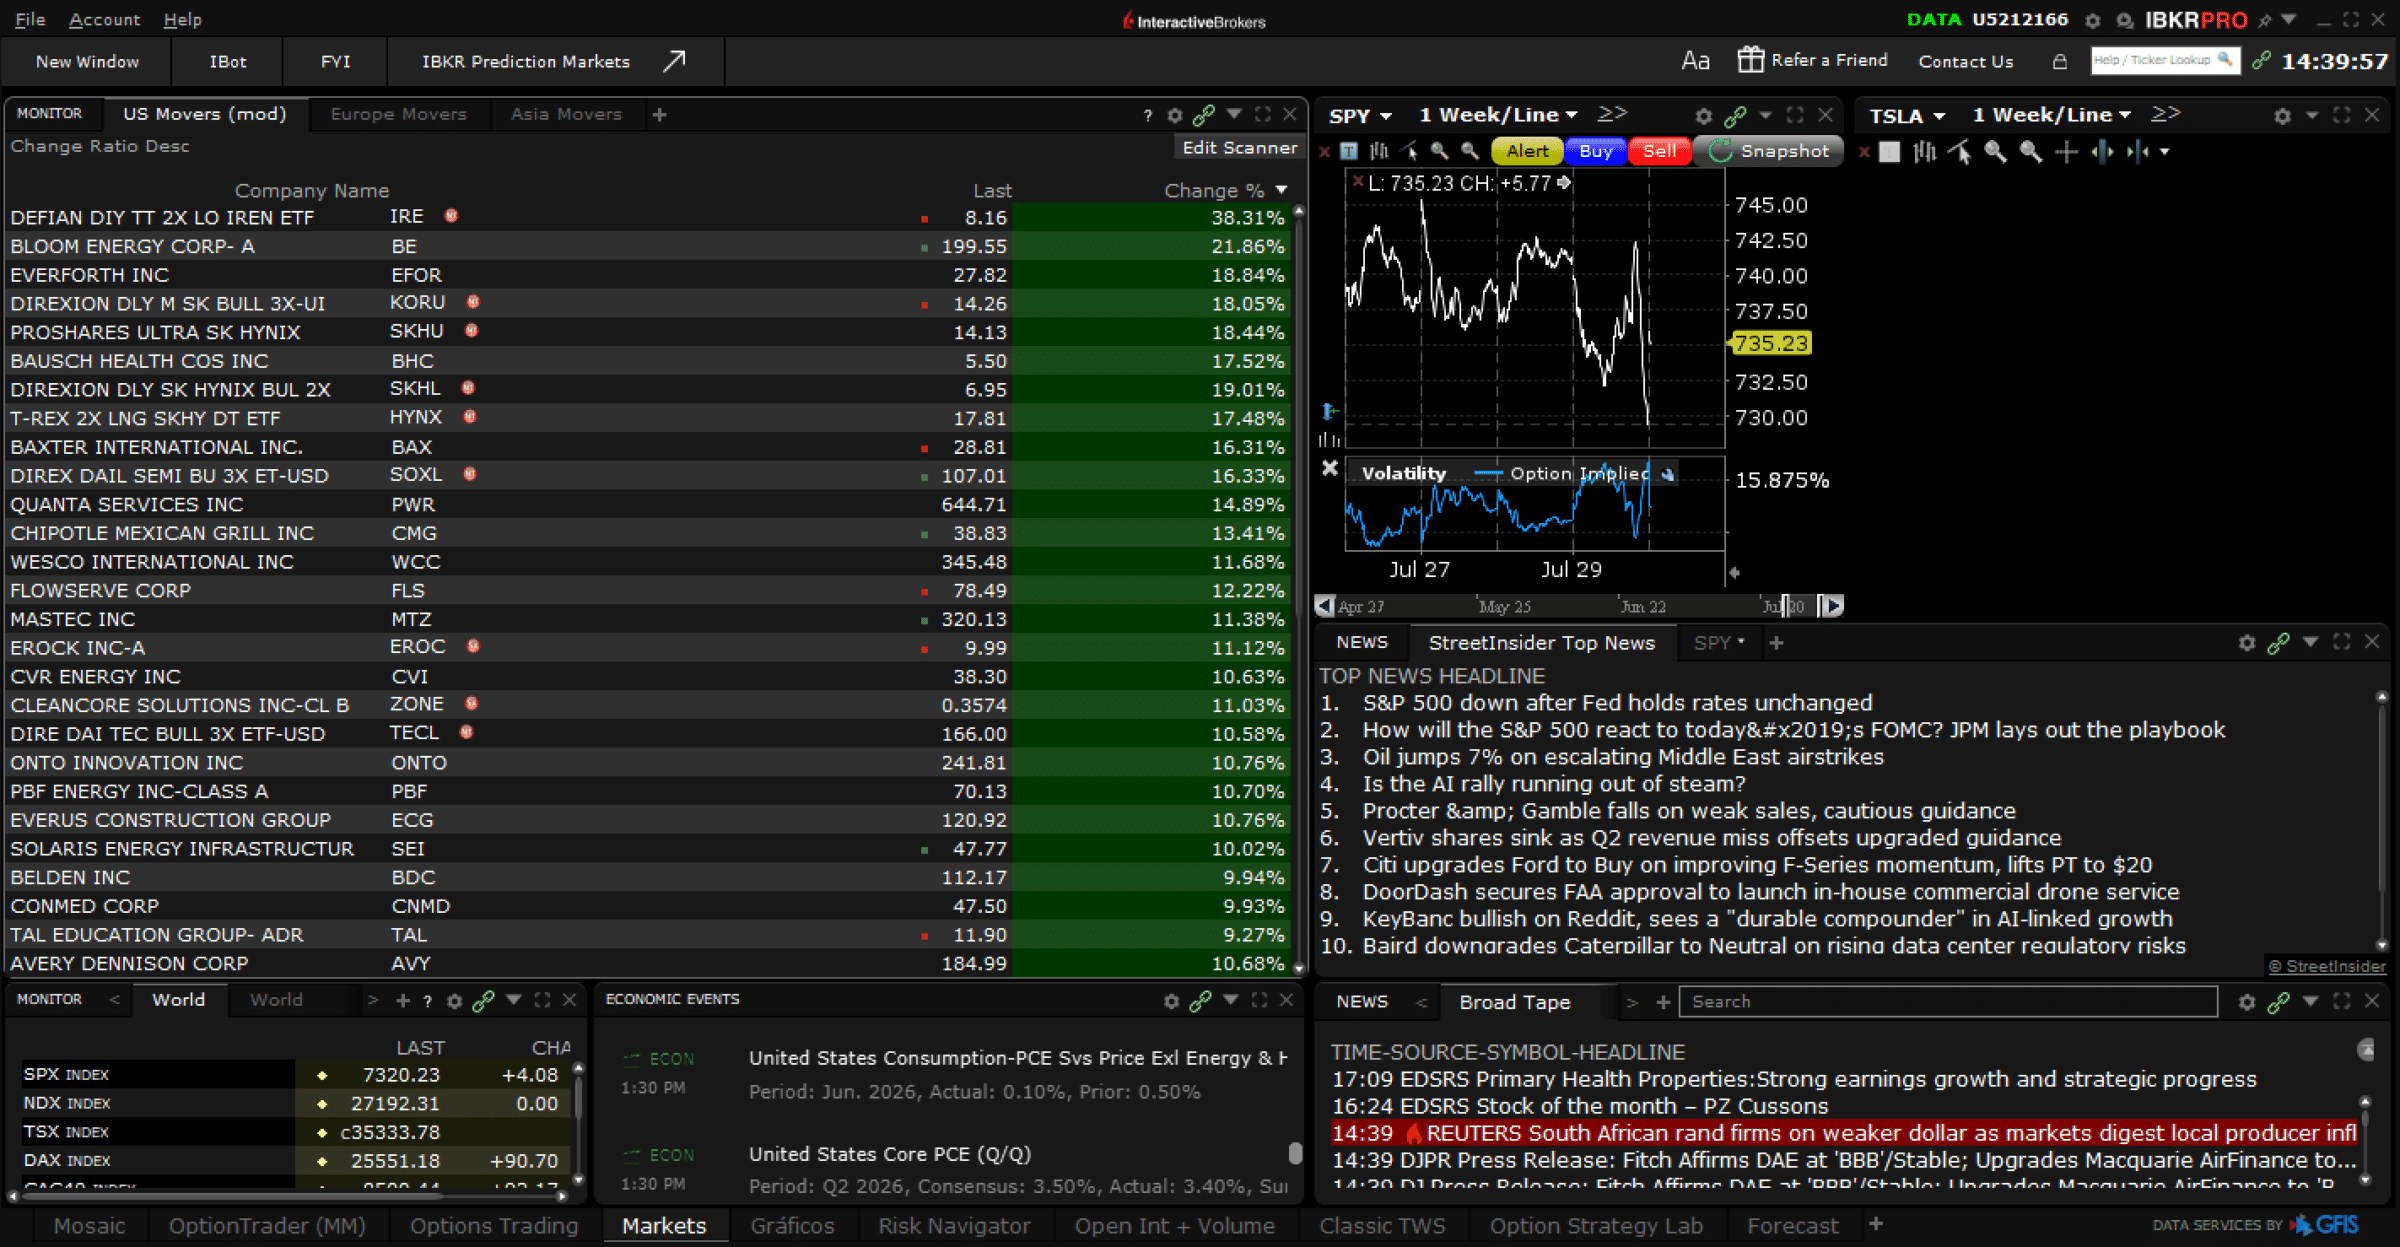Click the first magnifier zoom icon in SPY toolbar

click(1440, 151)
